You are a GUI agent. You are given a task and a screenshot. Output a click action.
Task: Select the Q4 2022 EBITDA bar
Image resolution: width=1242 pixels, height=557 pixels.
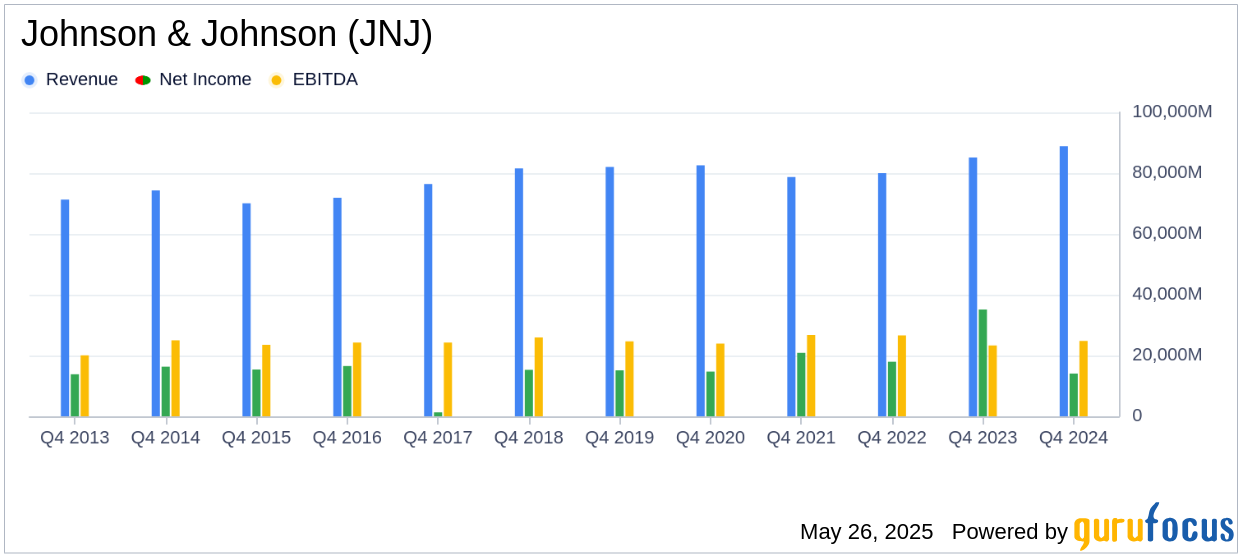902,376
